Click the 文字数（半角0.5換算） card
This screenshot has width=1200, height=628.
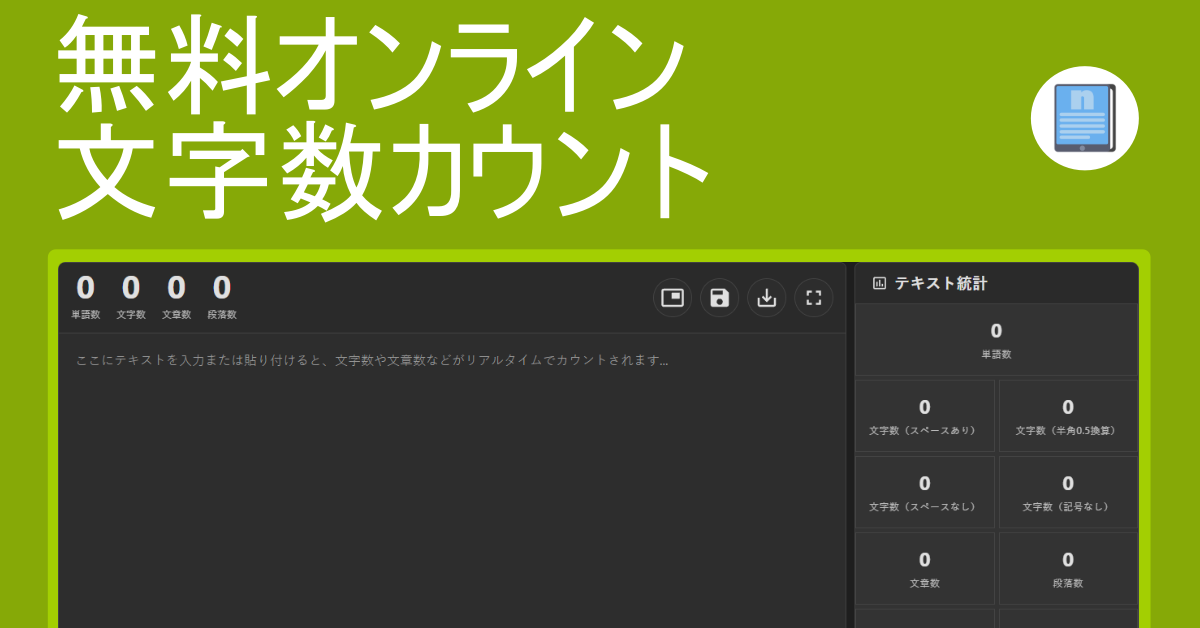point(1068,417)
